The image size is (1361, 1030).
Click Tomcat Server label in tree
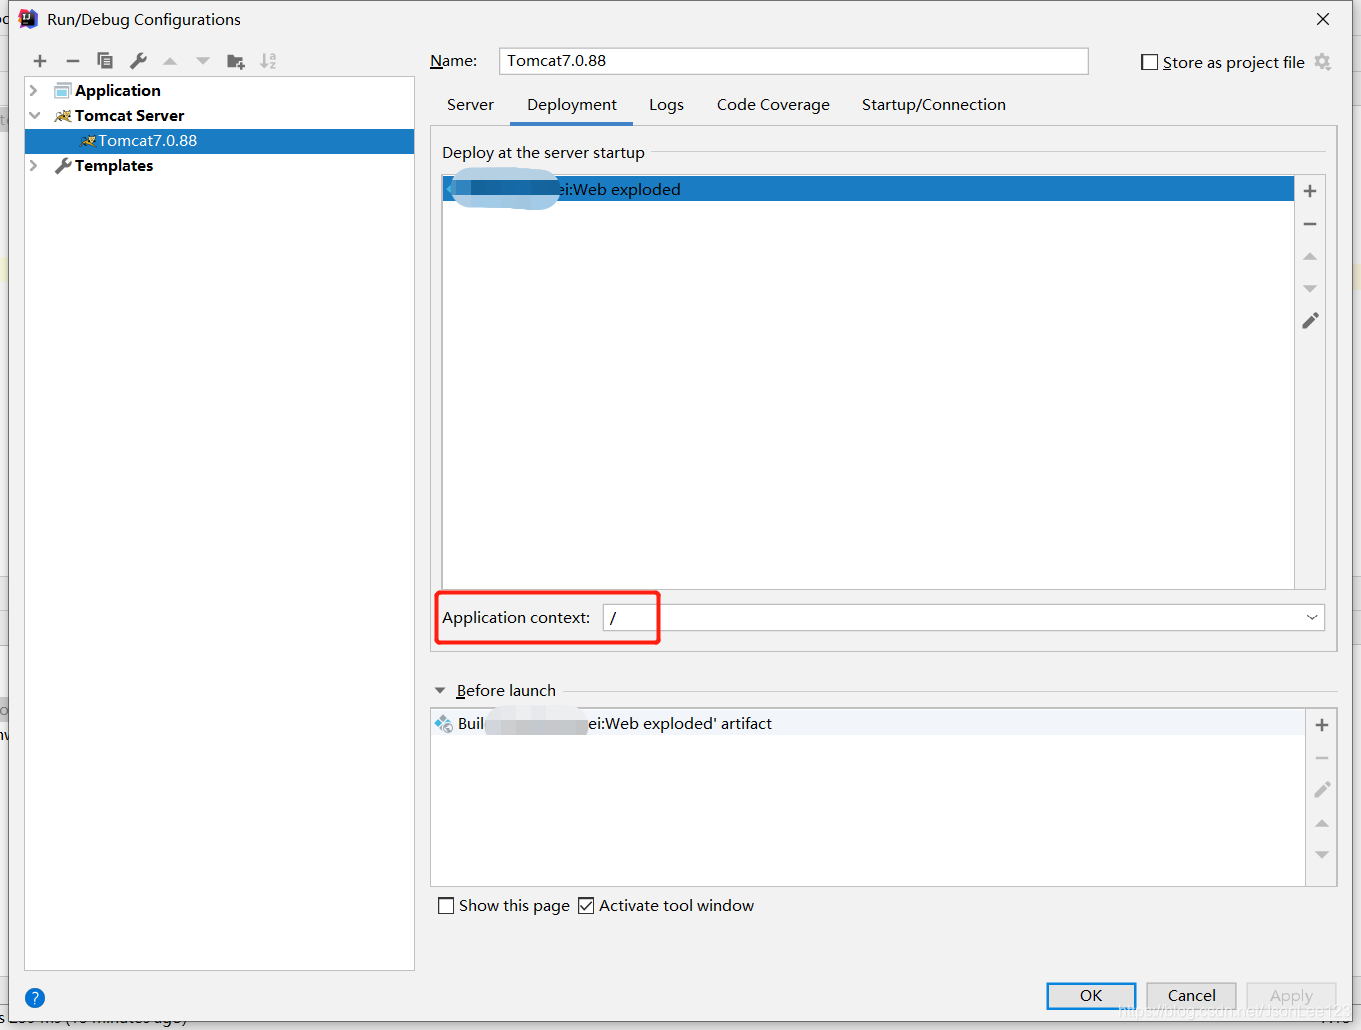click(130, 116)
